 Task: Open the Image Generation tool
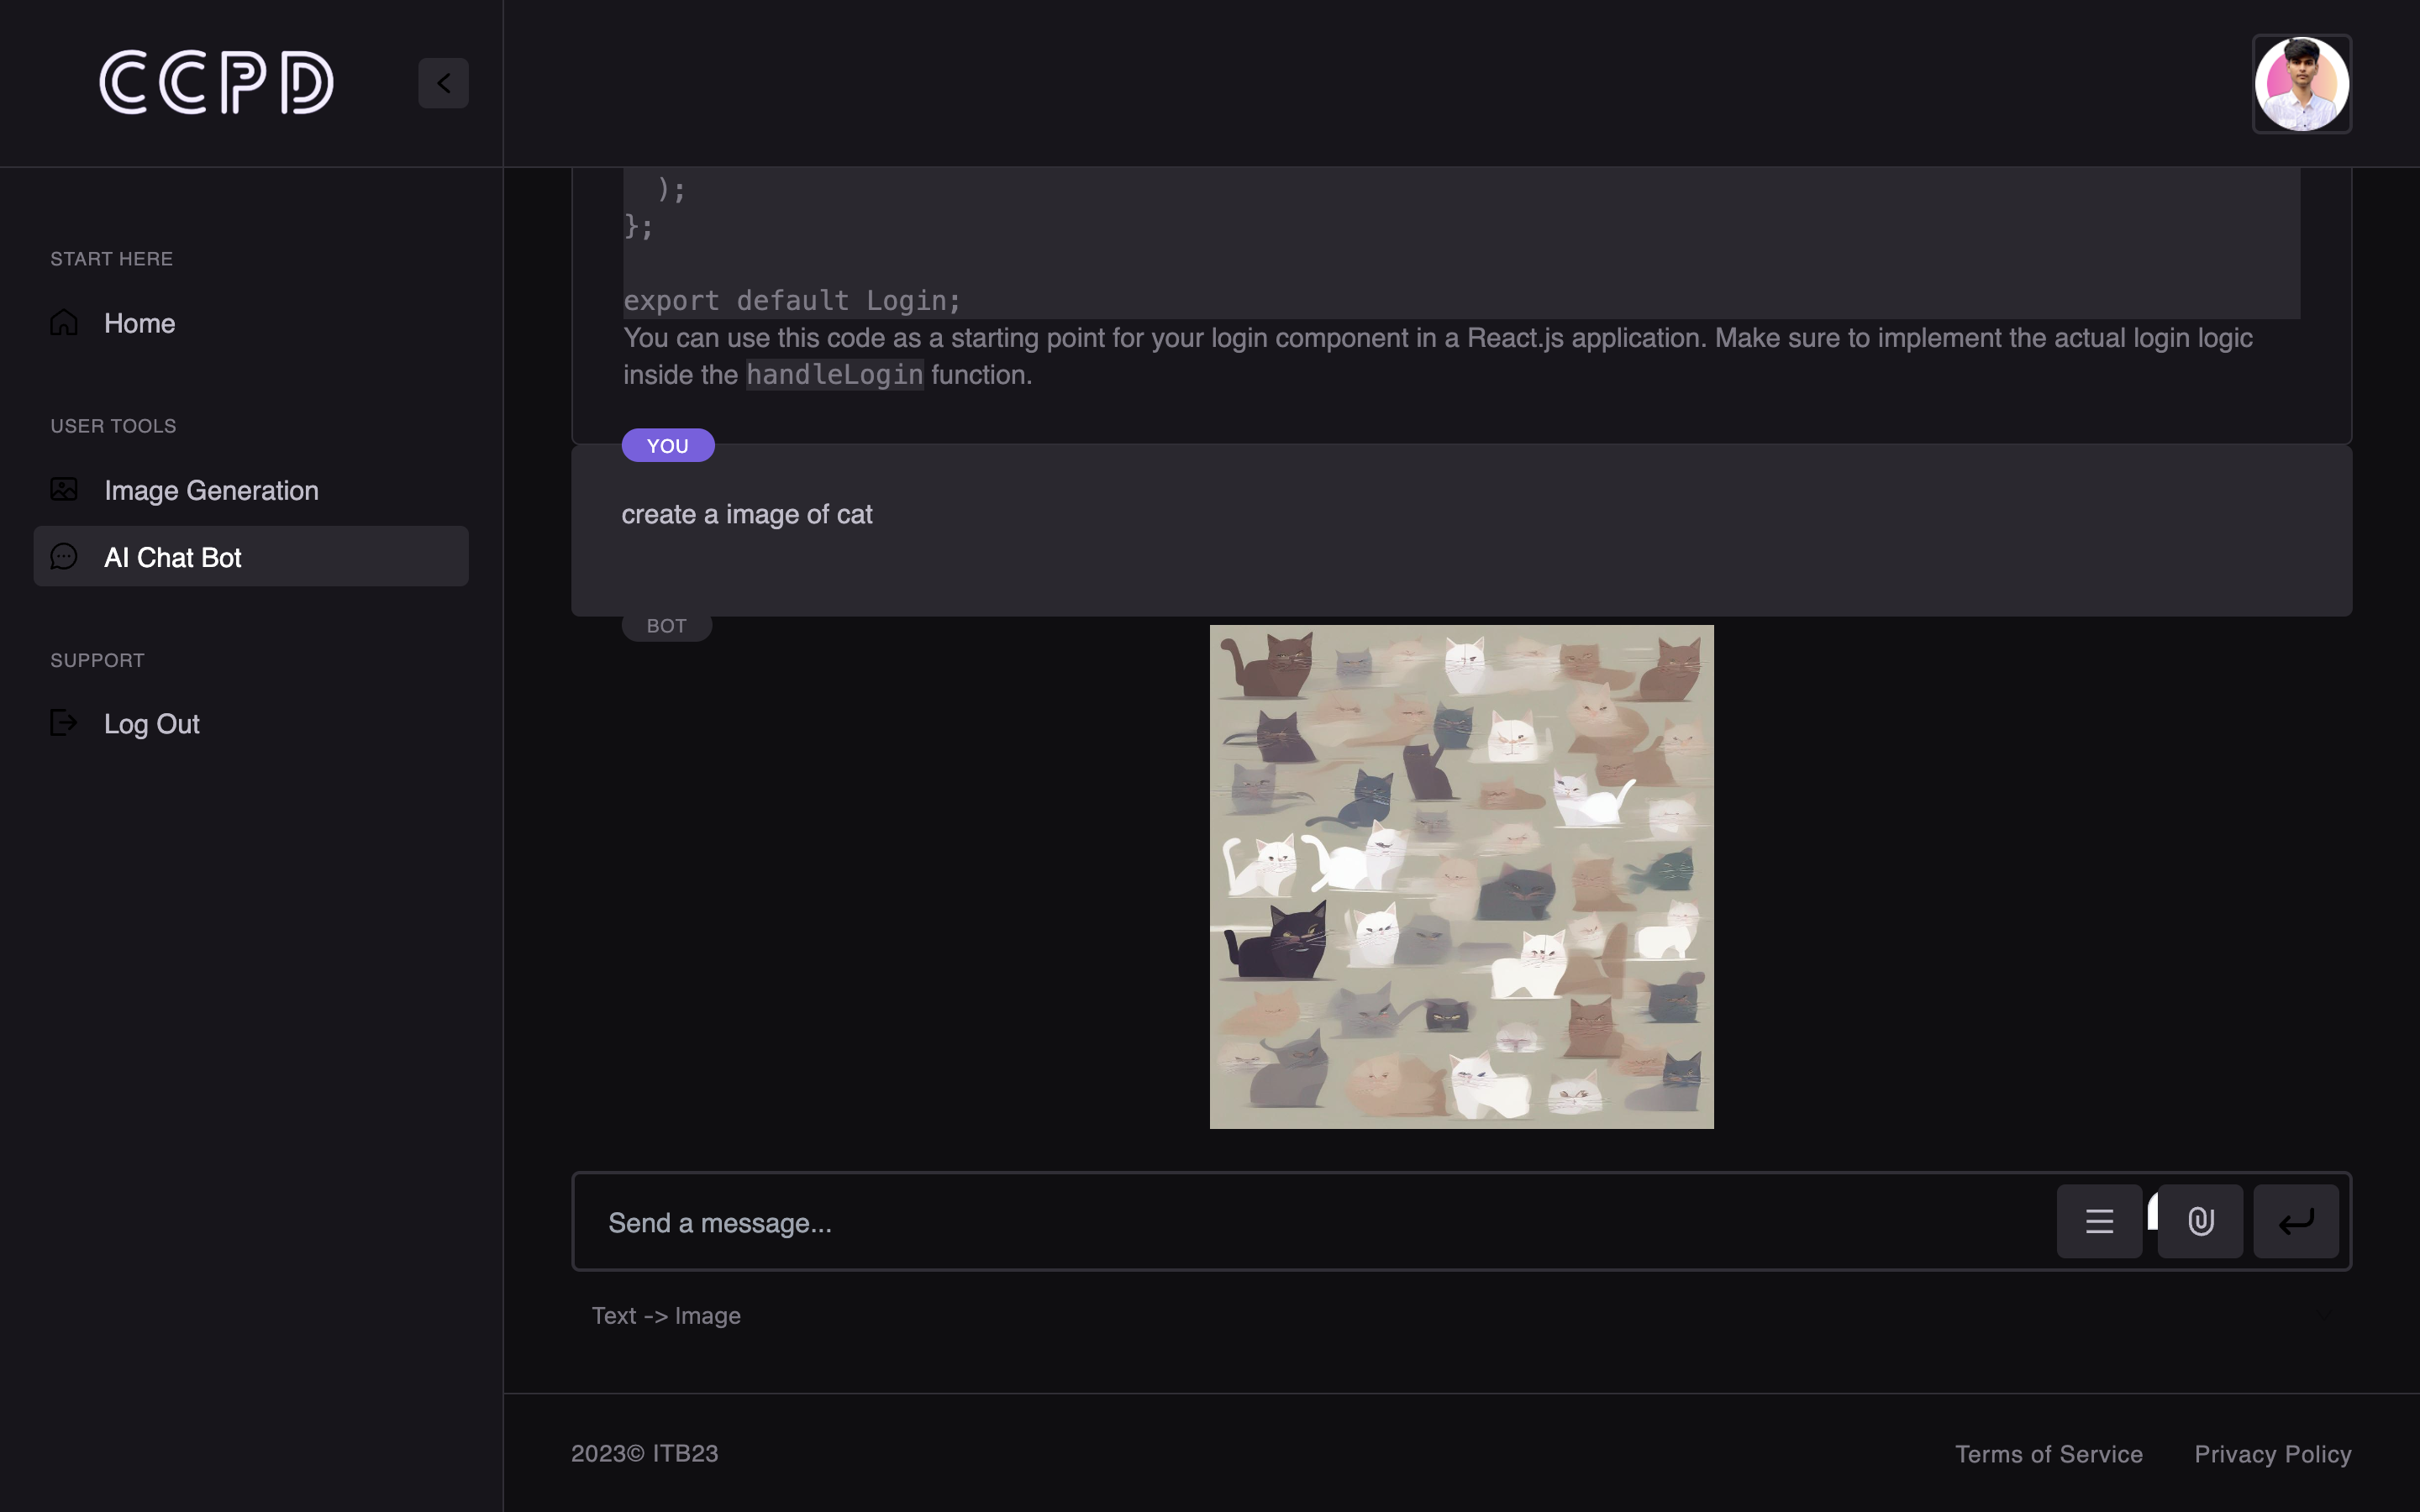[x=211, y=490]
